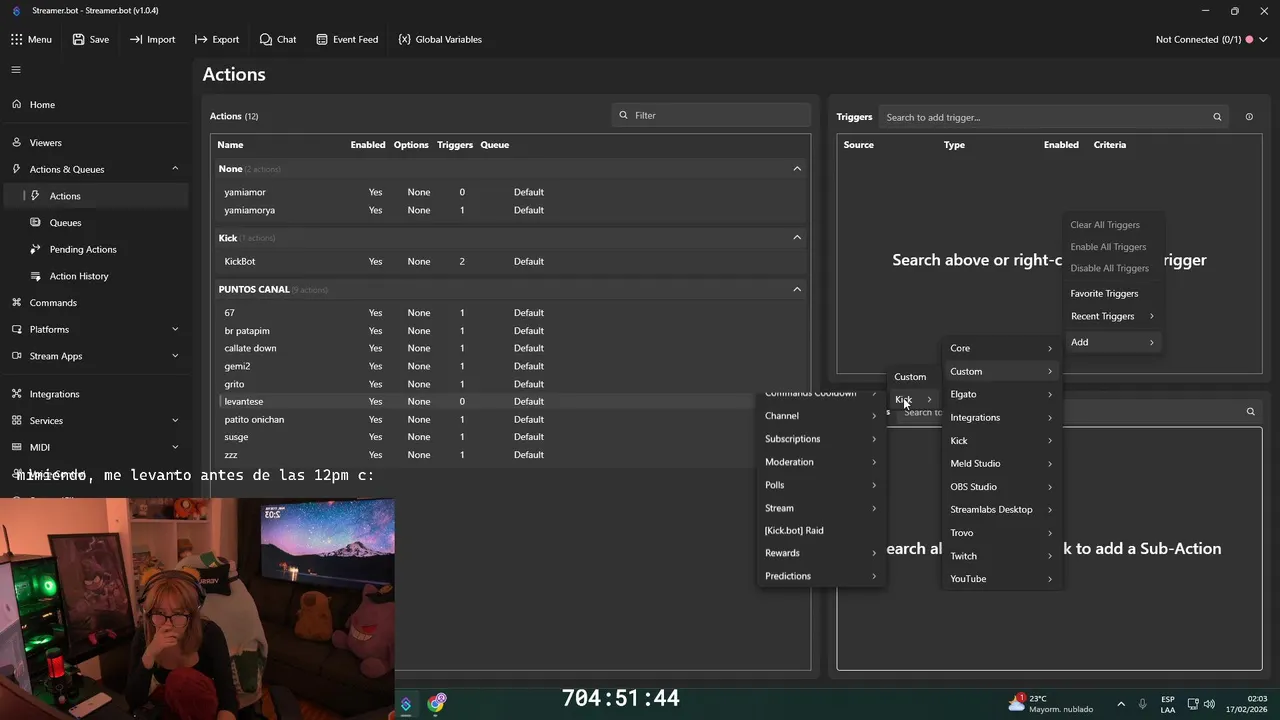Click the trigger search magnifier icon
Screen dimensions: 1280x720
pyautogui.click(x=1217, y=117)
